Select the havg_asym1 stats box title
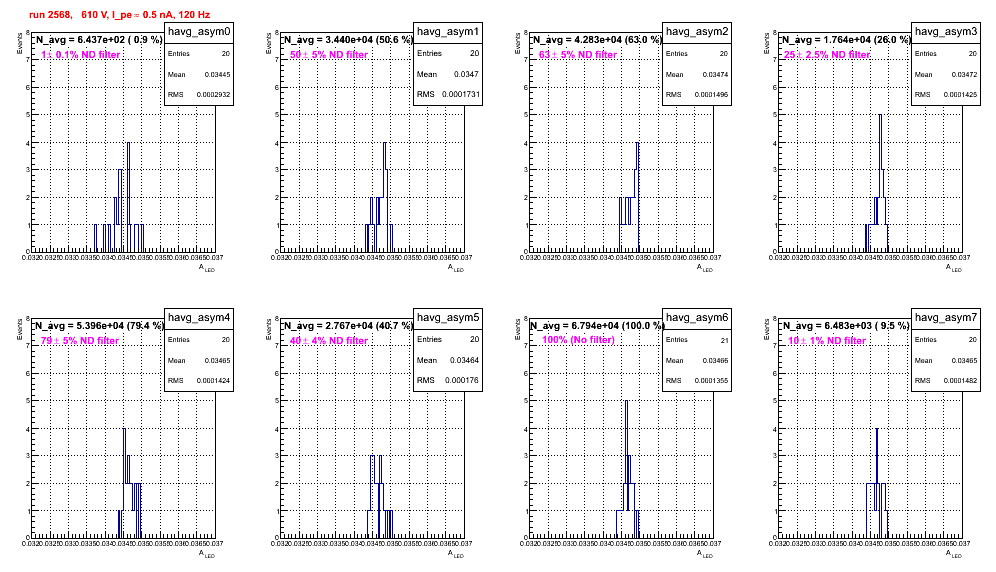 (448, 31)
